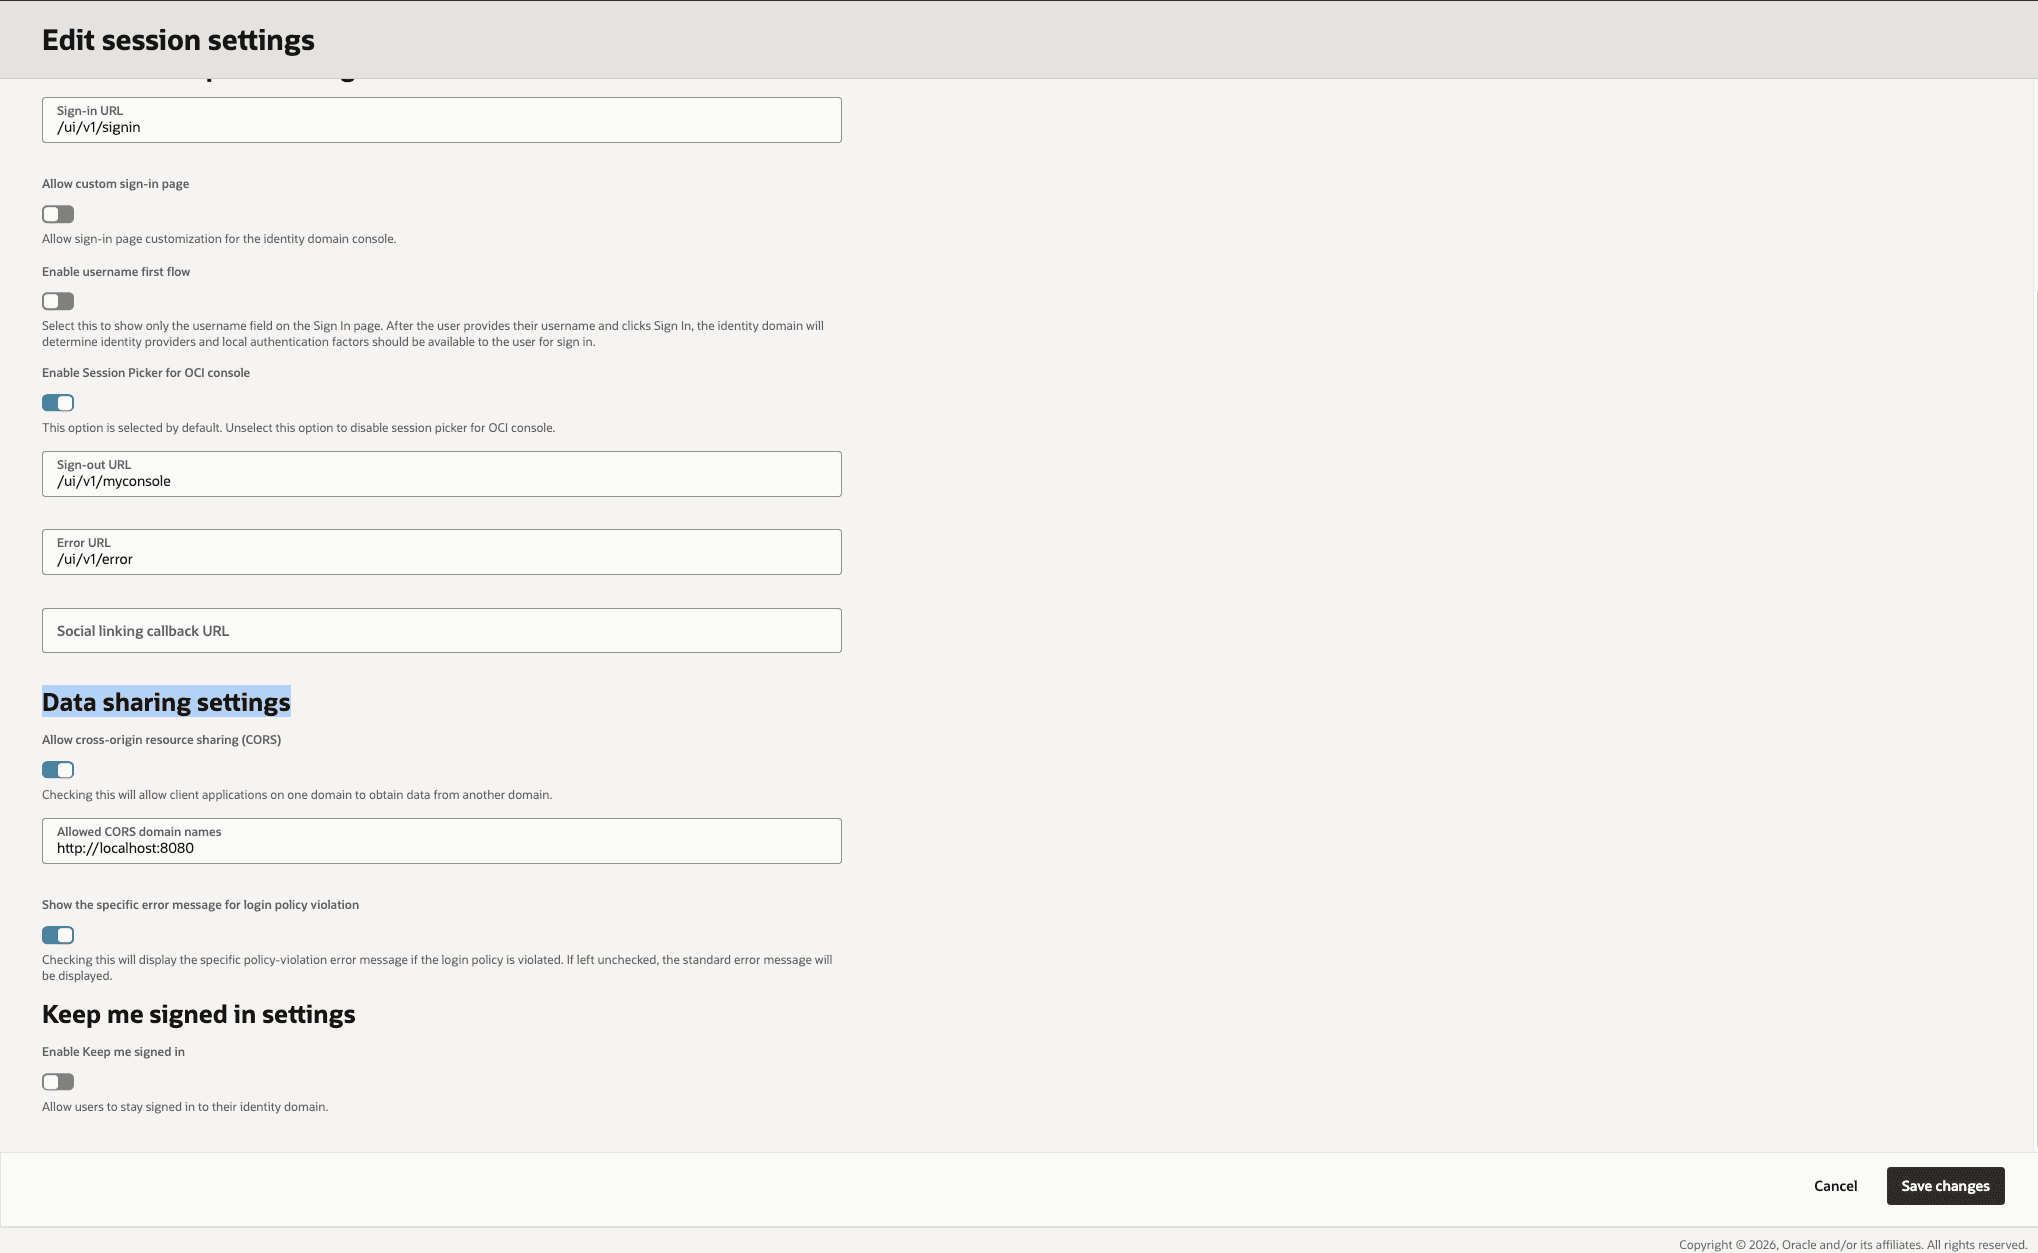
Task: Toggle Allow custom sign-in page switch
Action: pyautogui.click(x=58, y=214)
